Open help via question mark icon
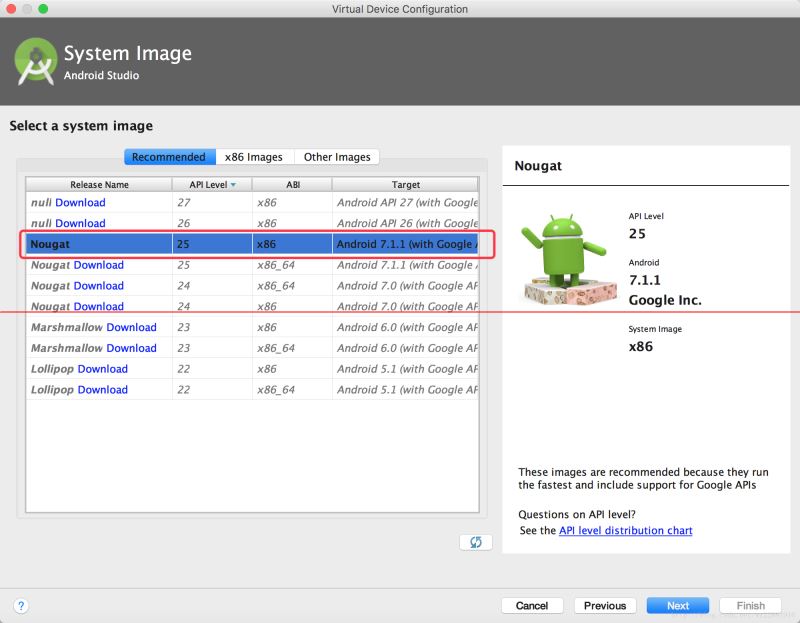The width and height of the screenshot is (800, 623). coord(21,605)
